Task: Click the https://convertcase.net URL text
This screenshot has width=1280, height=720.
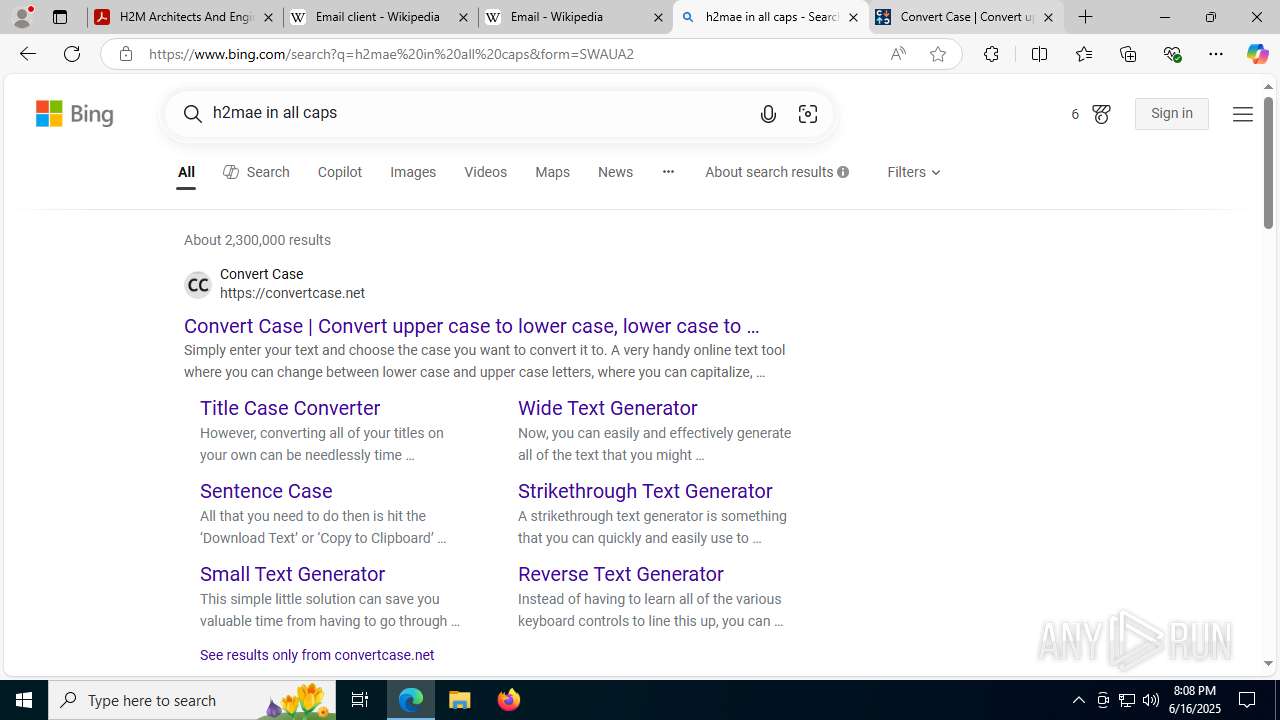Action: click(x=292, y=293)
